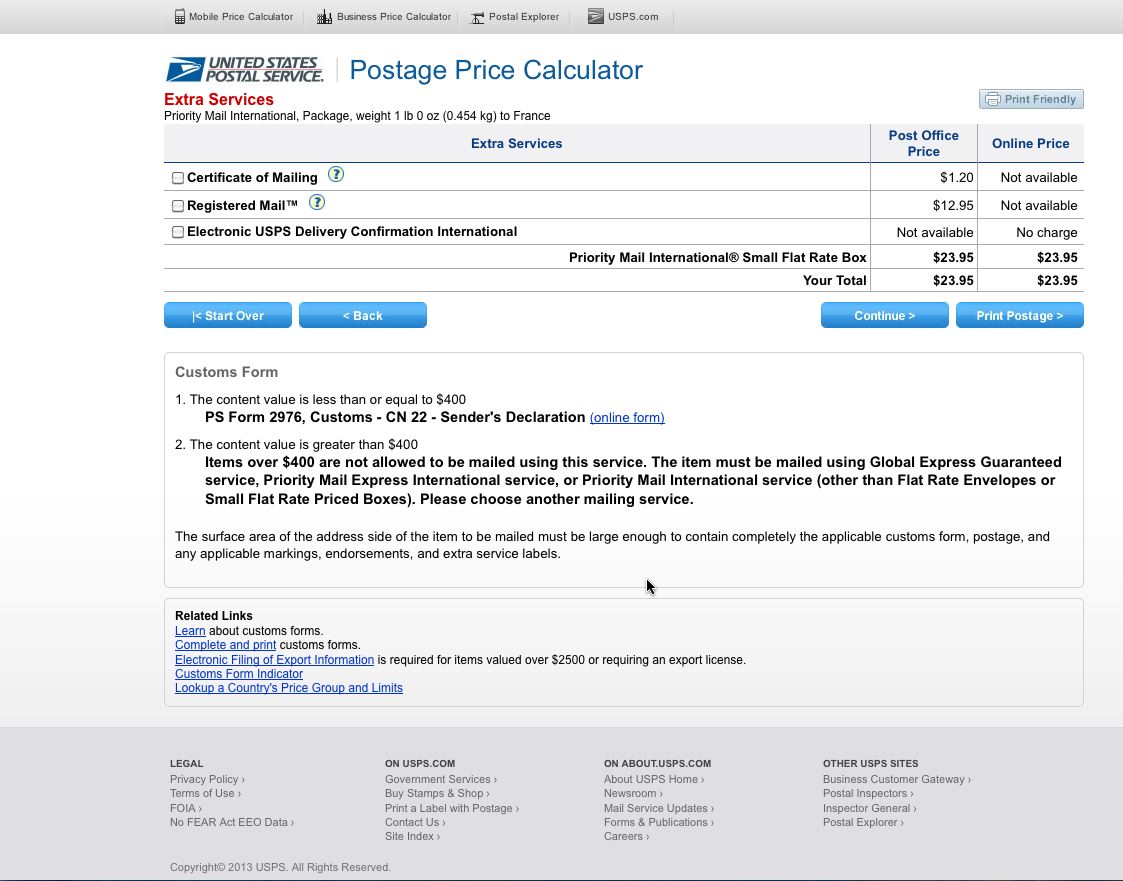
Task: Open Contact Us footer link
Action: tap(415, 822)
